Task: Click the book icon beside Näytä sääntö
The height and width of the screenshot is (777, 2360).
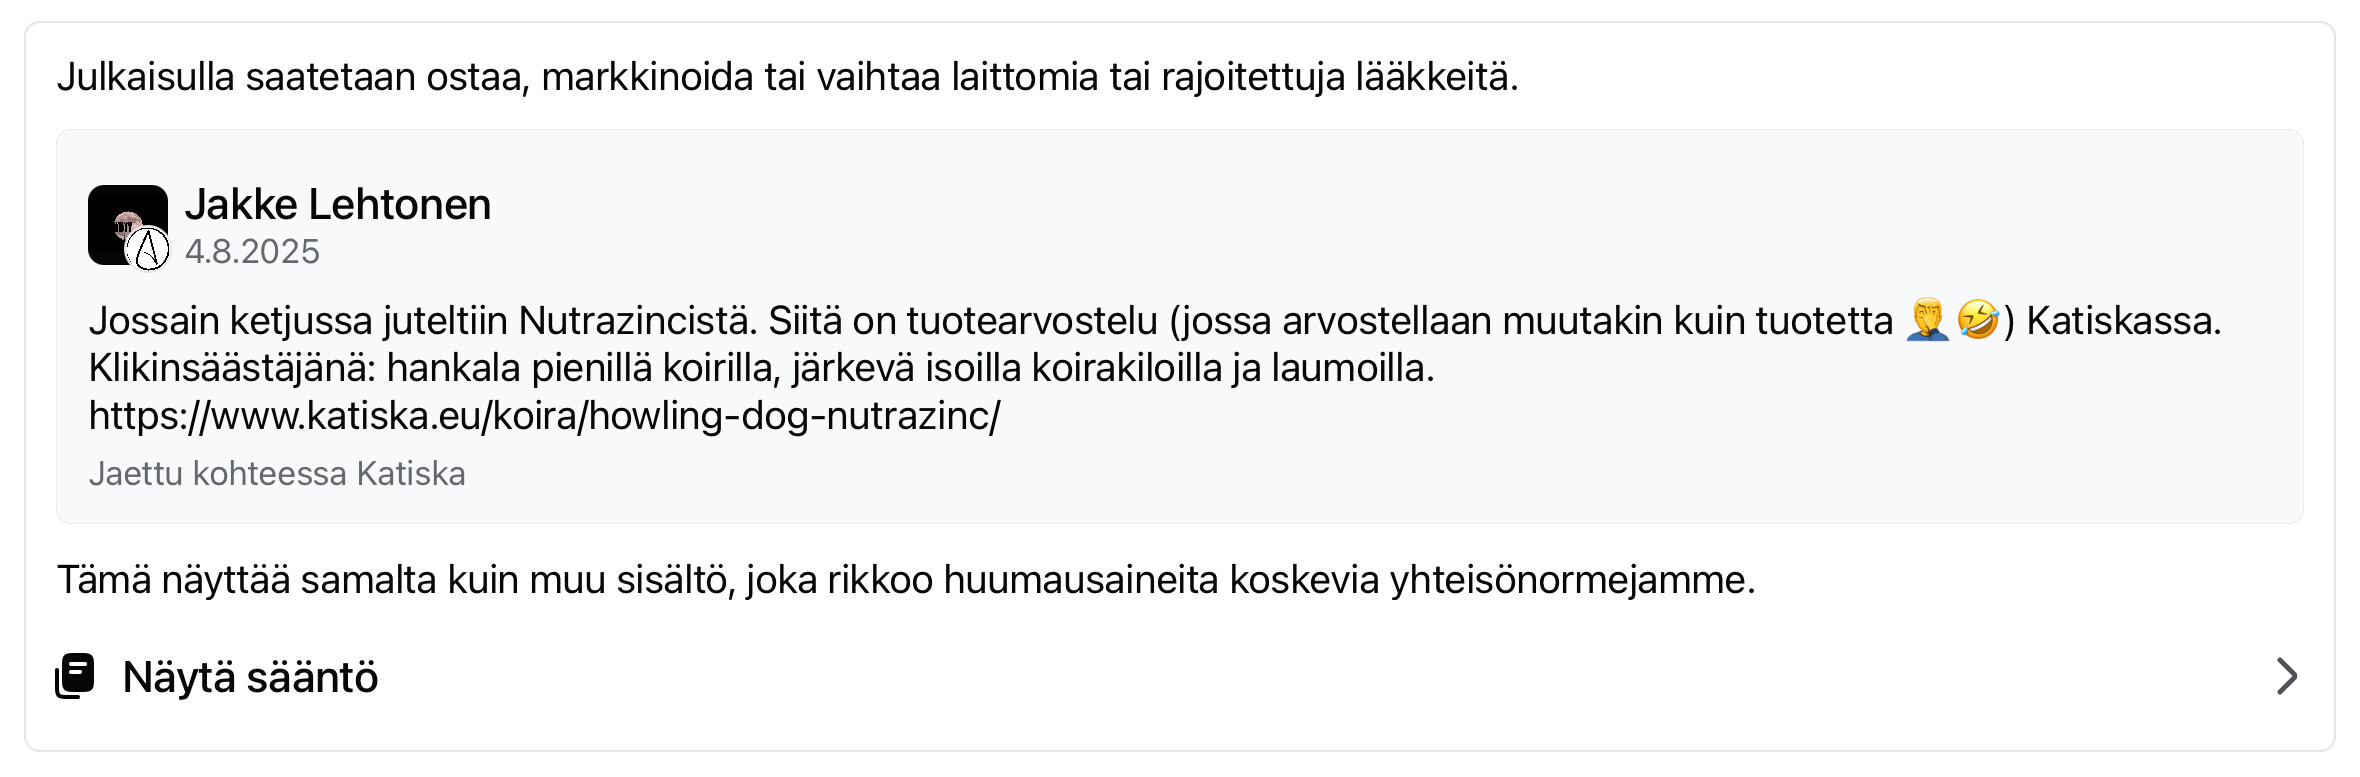Action: [x=75, y=676]
